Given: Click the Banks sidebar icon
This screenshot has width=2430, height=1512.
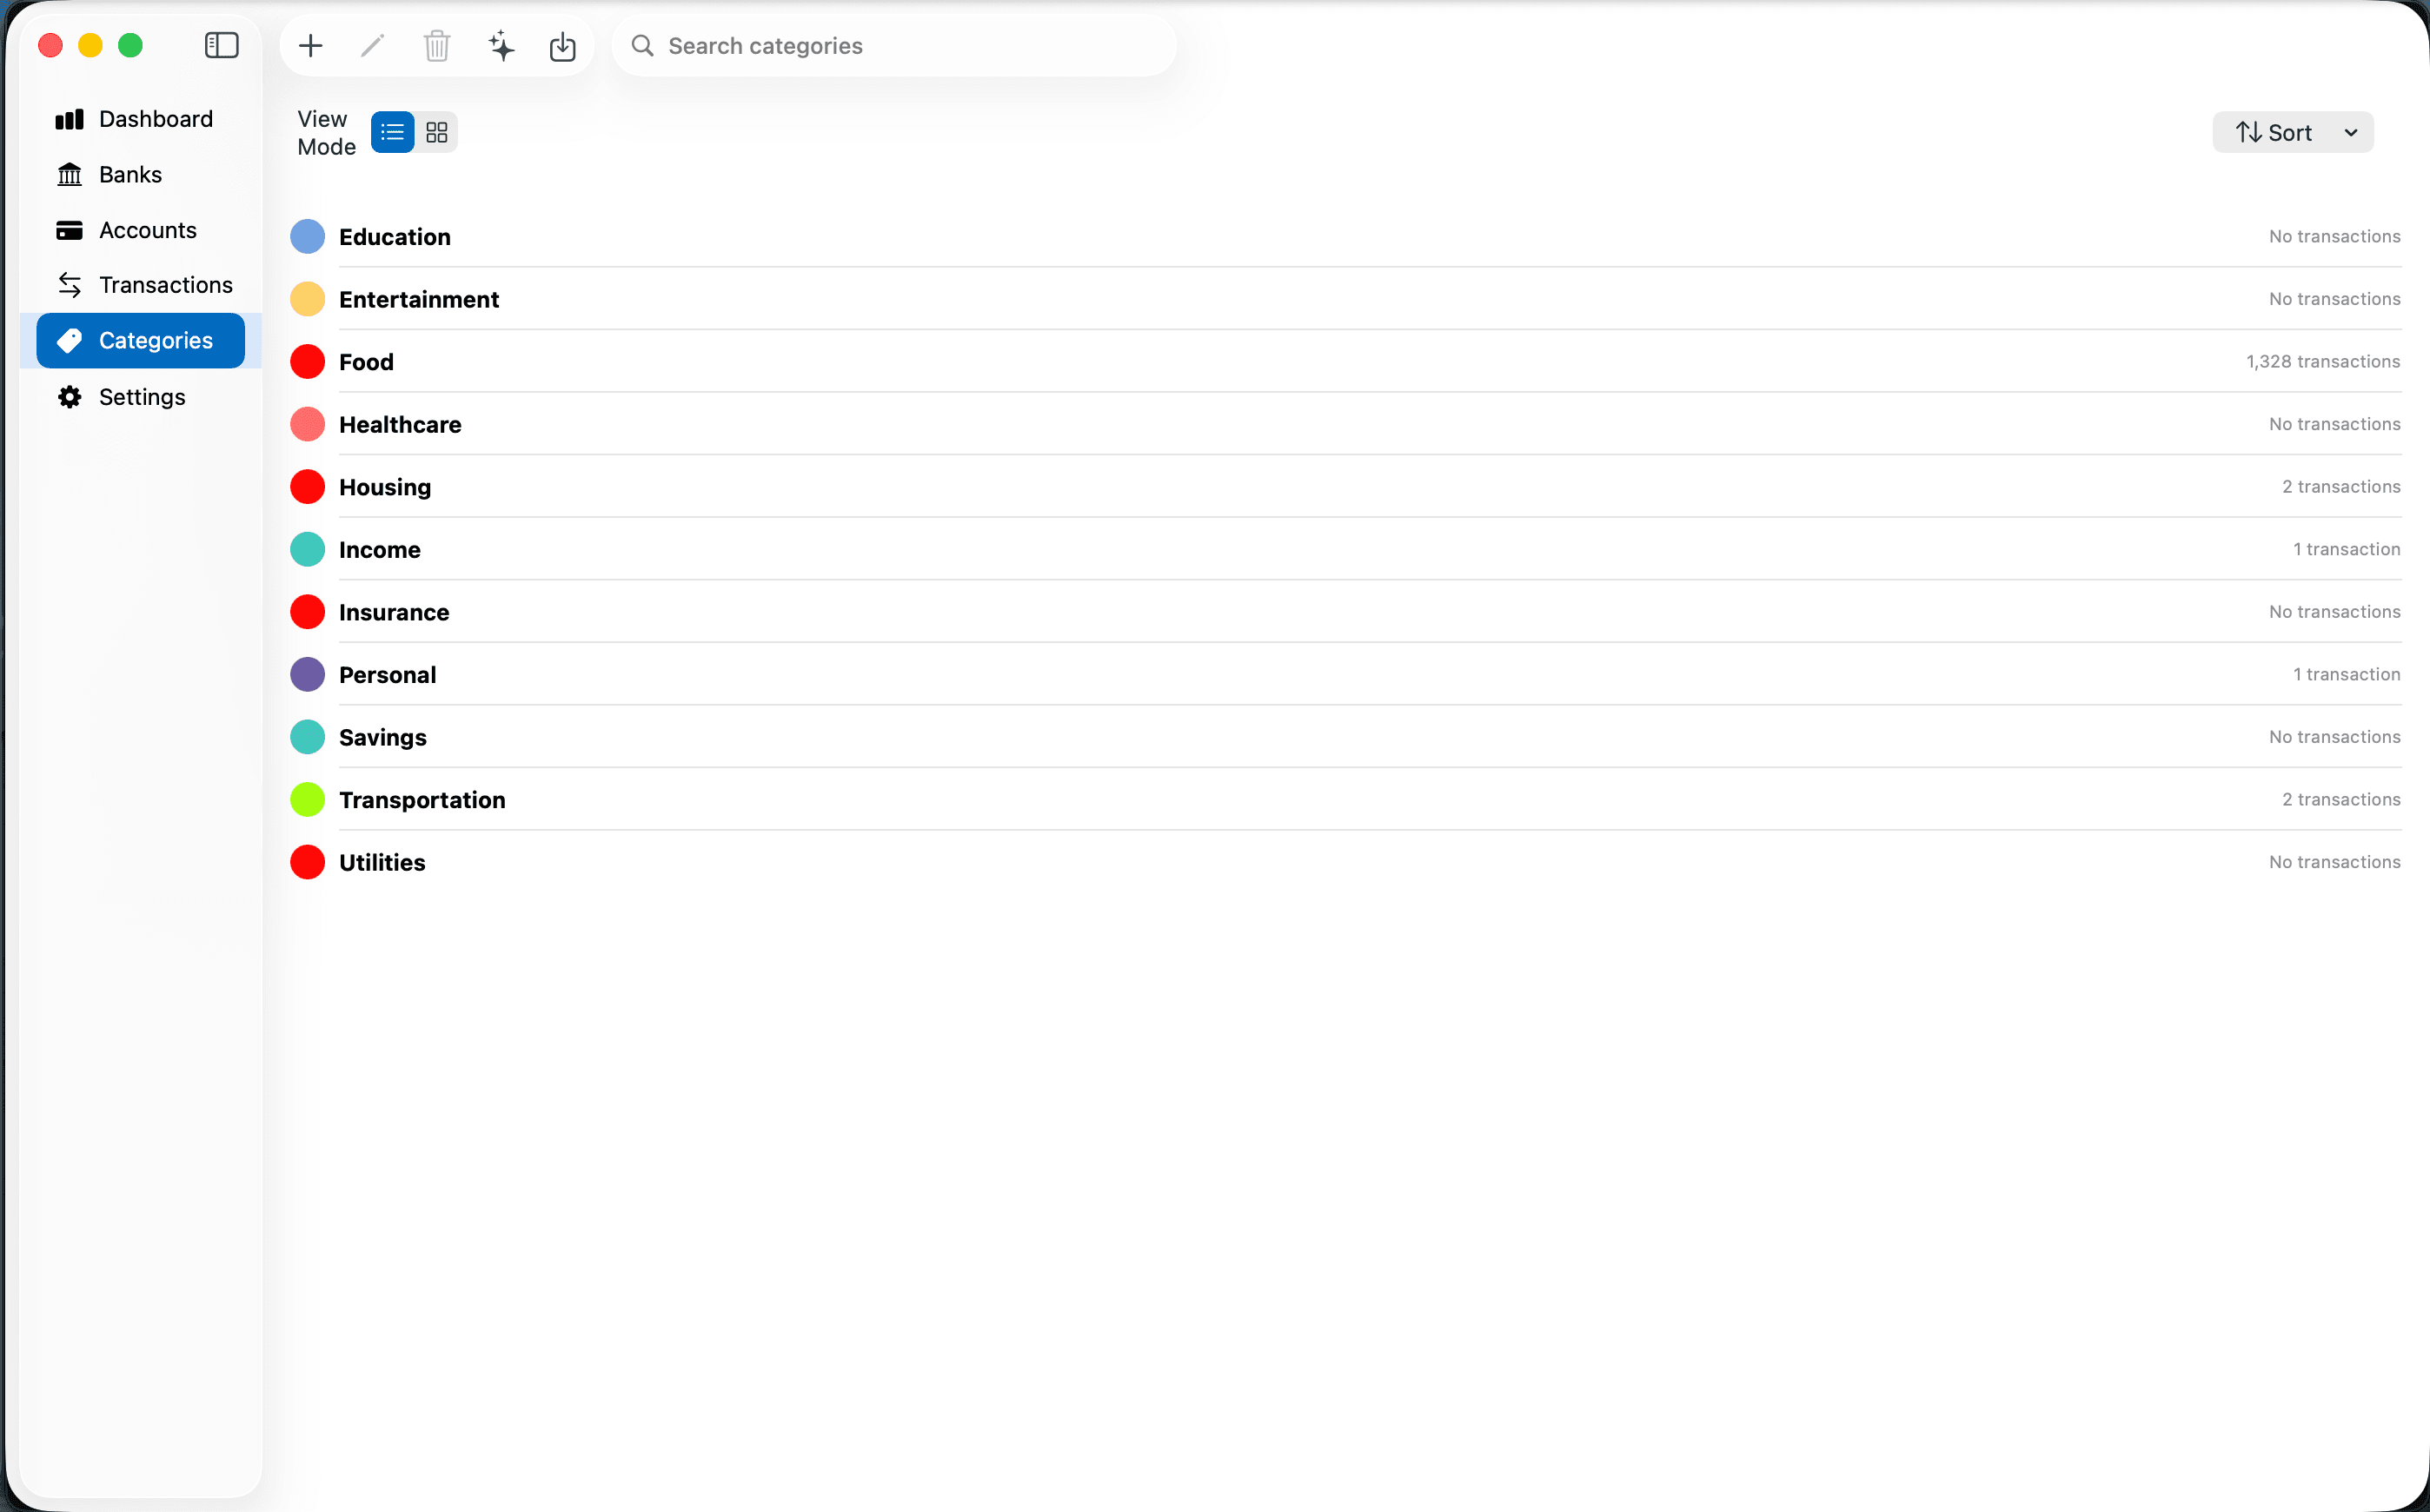Looking at the screenshot, I should [x=69, y=174].
